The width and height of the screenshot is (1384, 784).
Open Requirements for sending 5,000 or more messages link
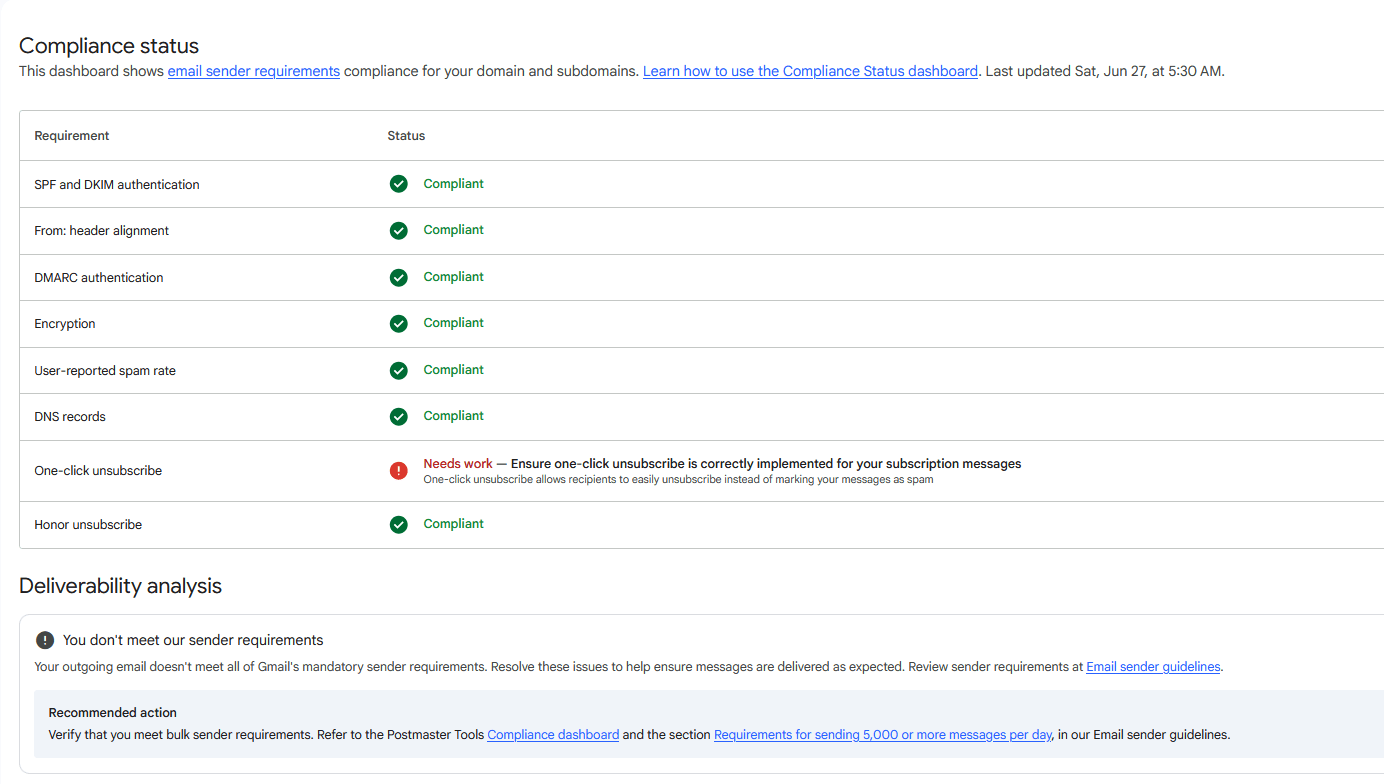883,734
